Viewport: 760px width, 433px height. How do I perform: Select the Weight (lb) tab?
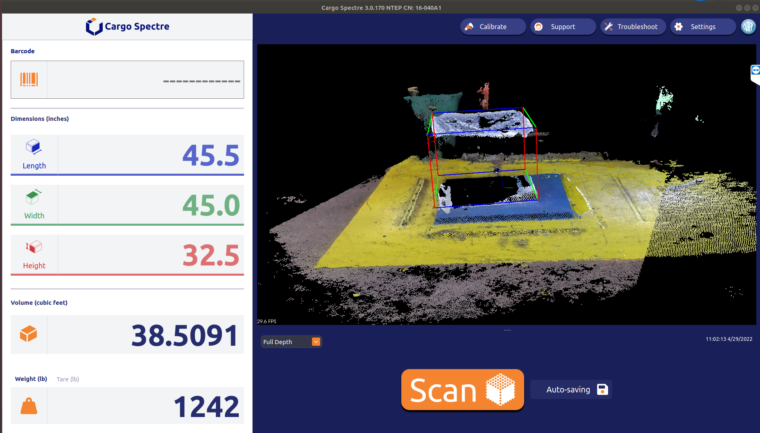31,379
